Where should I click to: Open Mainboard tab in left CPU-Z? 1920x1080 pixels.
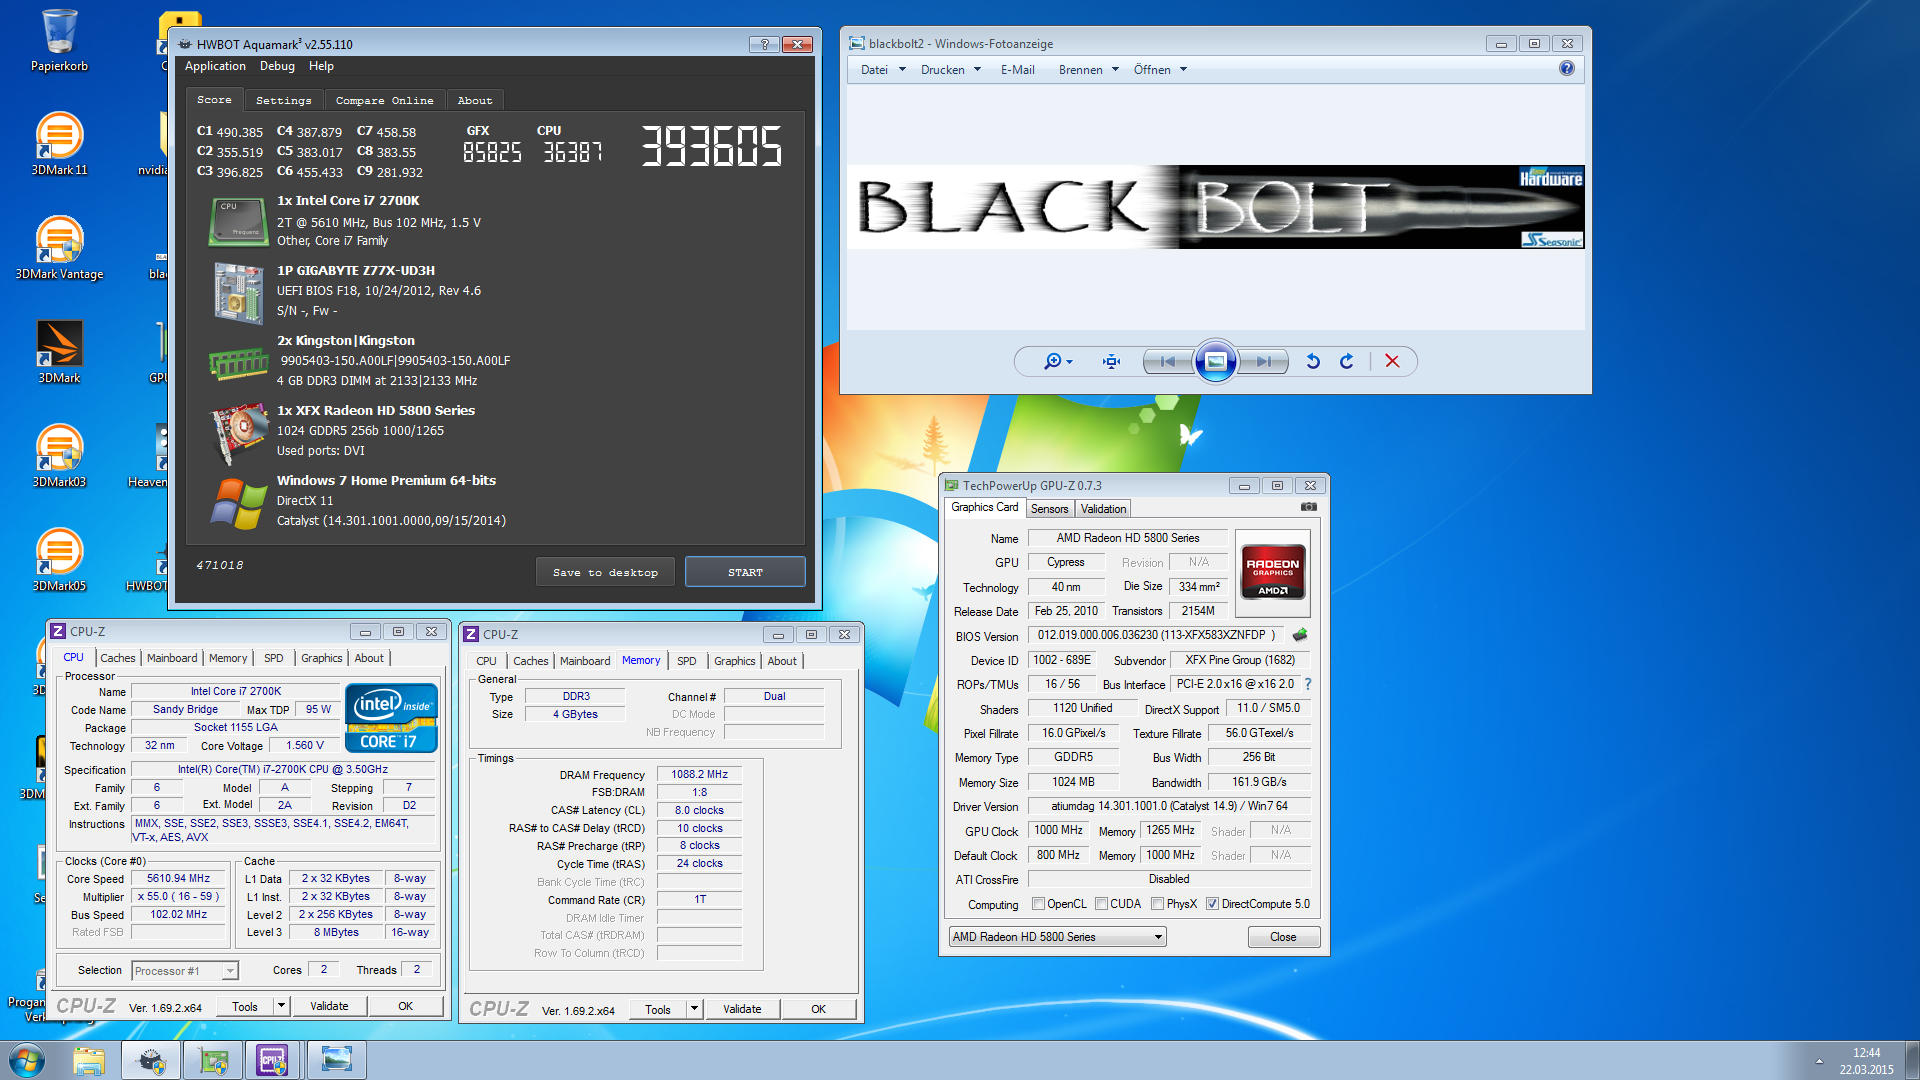tap(172, 658)
